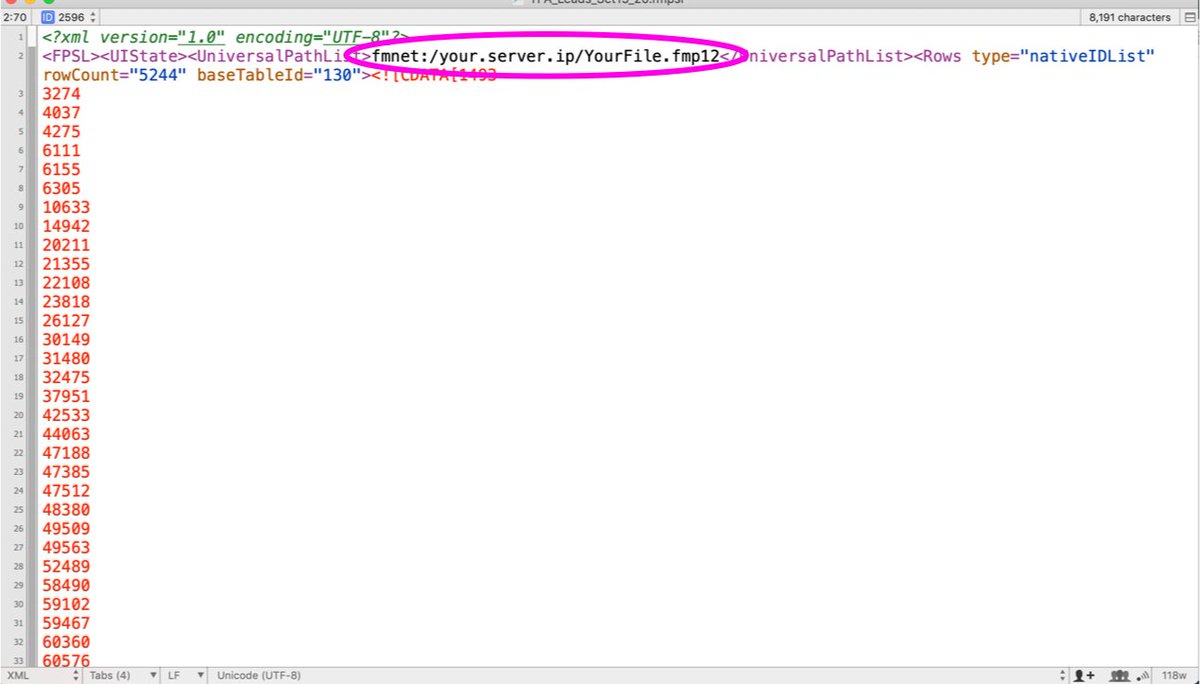
Task: Click the value 31480 on line 17
Action: pyautogui.click(x=67, y=359)
